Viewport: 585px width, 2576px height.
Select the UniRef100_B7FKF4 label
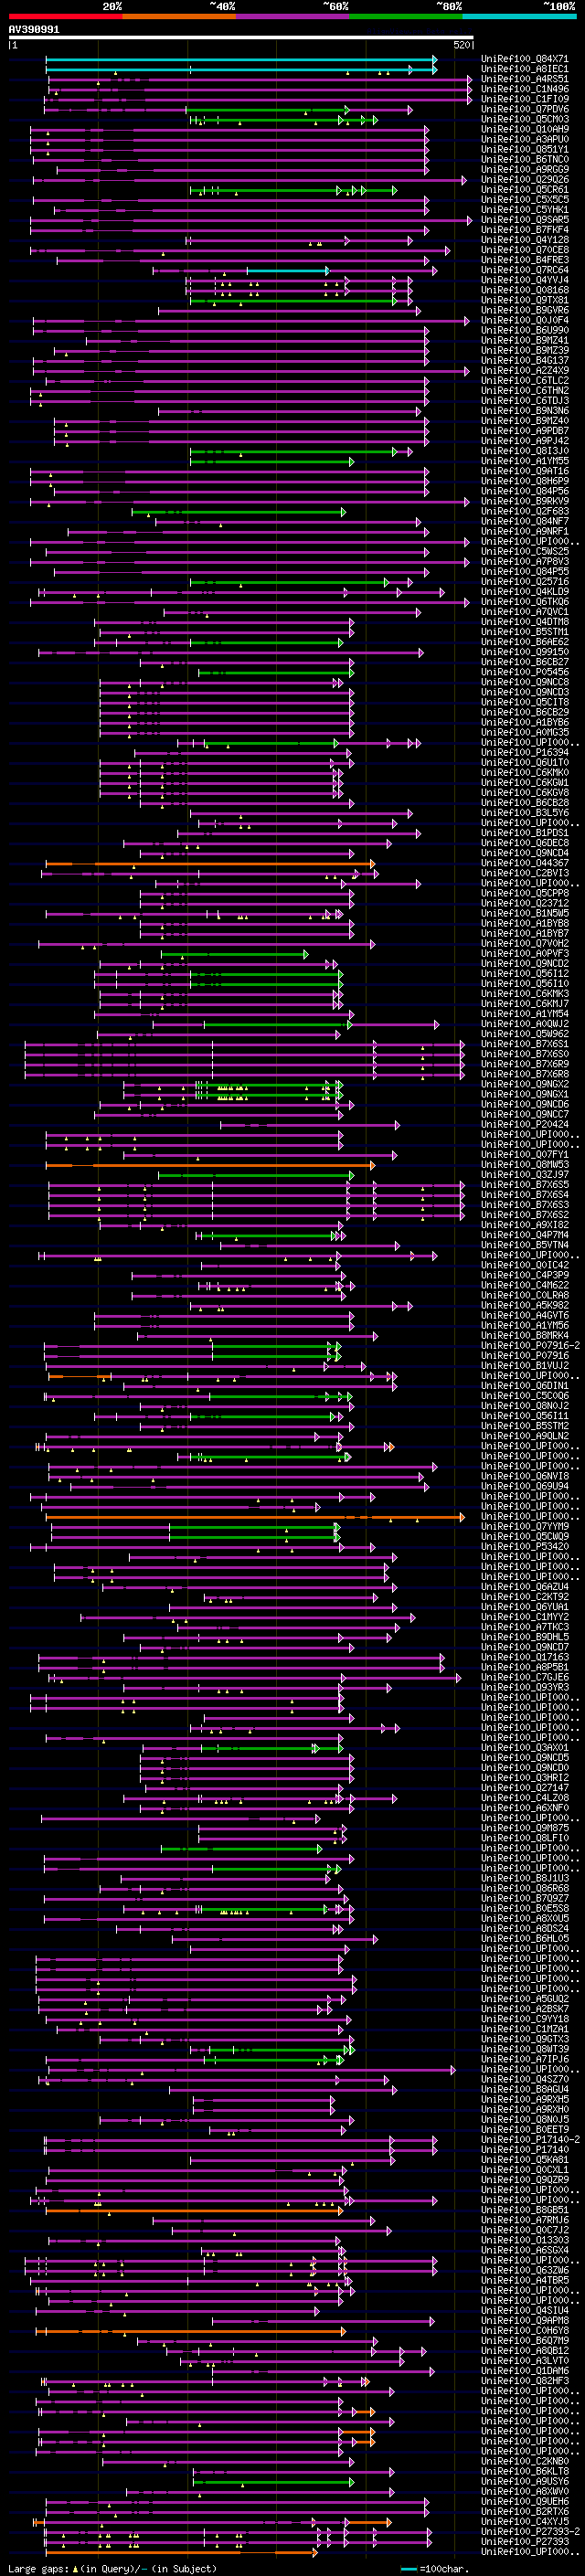click(524, 230)
